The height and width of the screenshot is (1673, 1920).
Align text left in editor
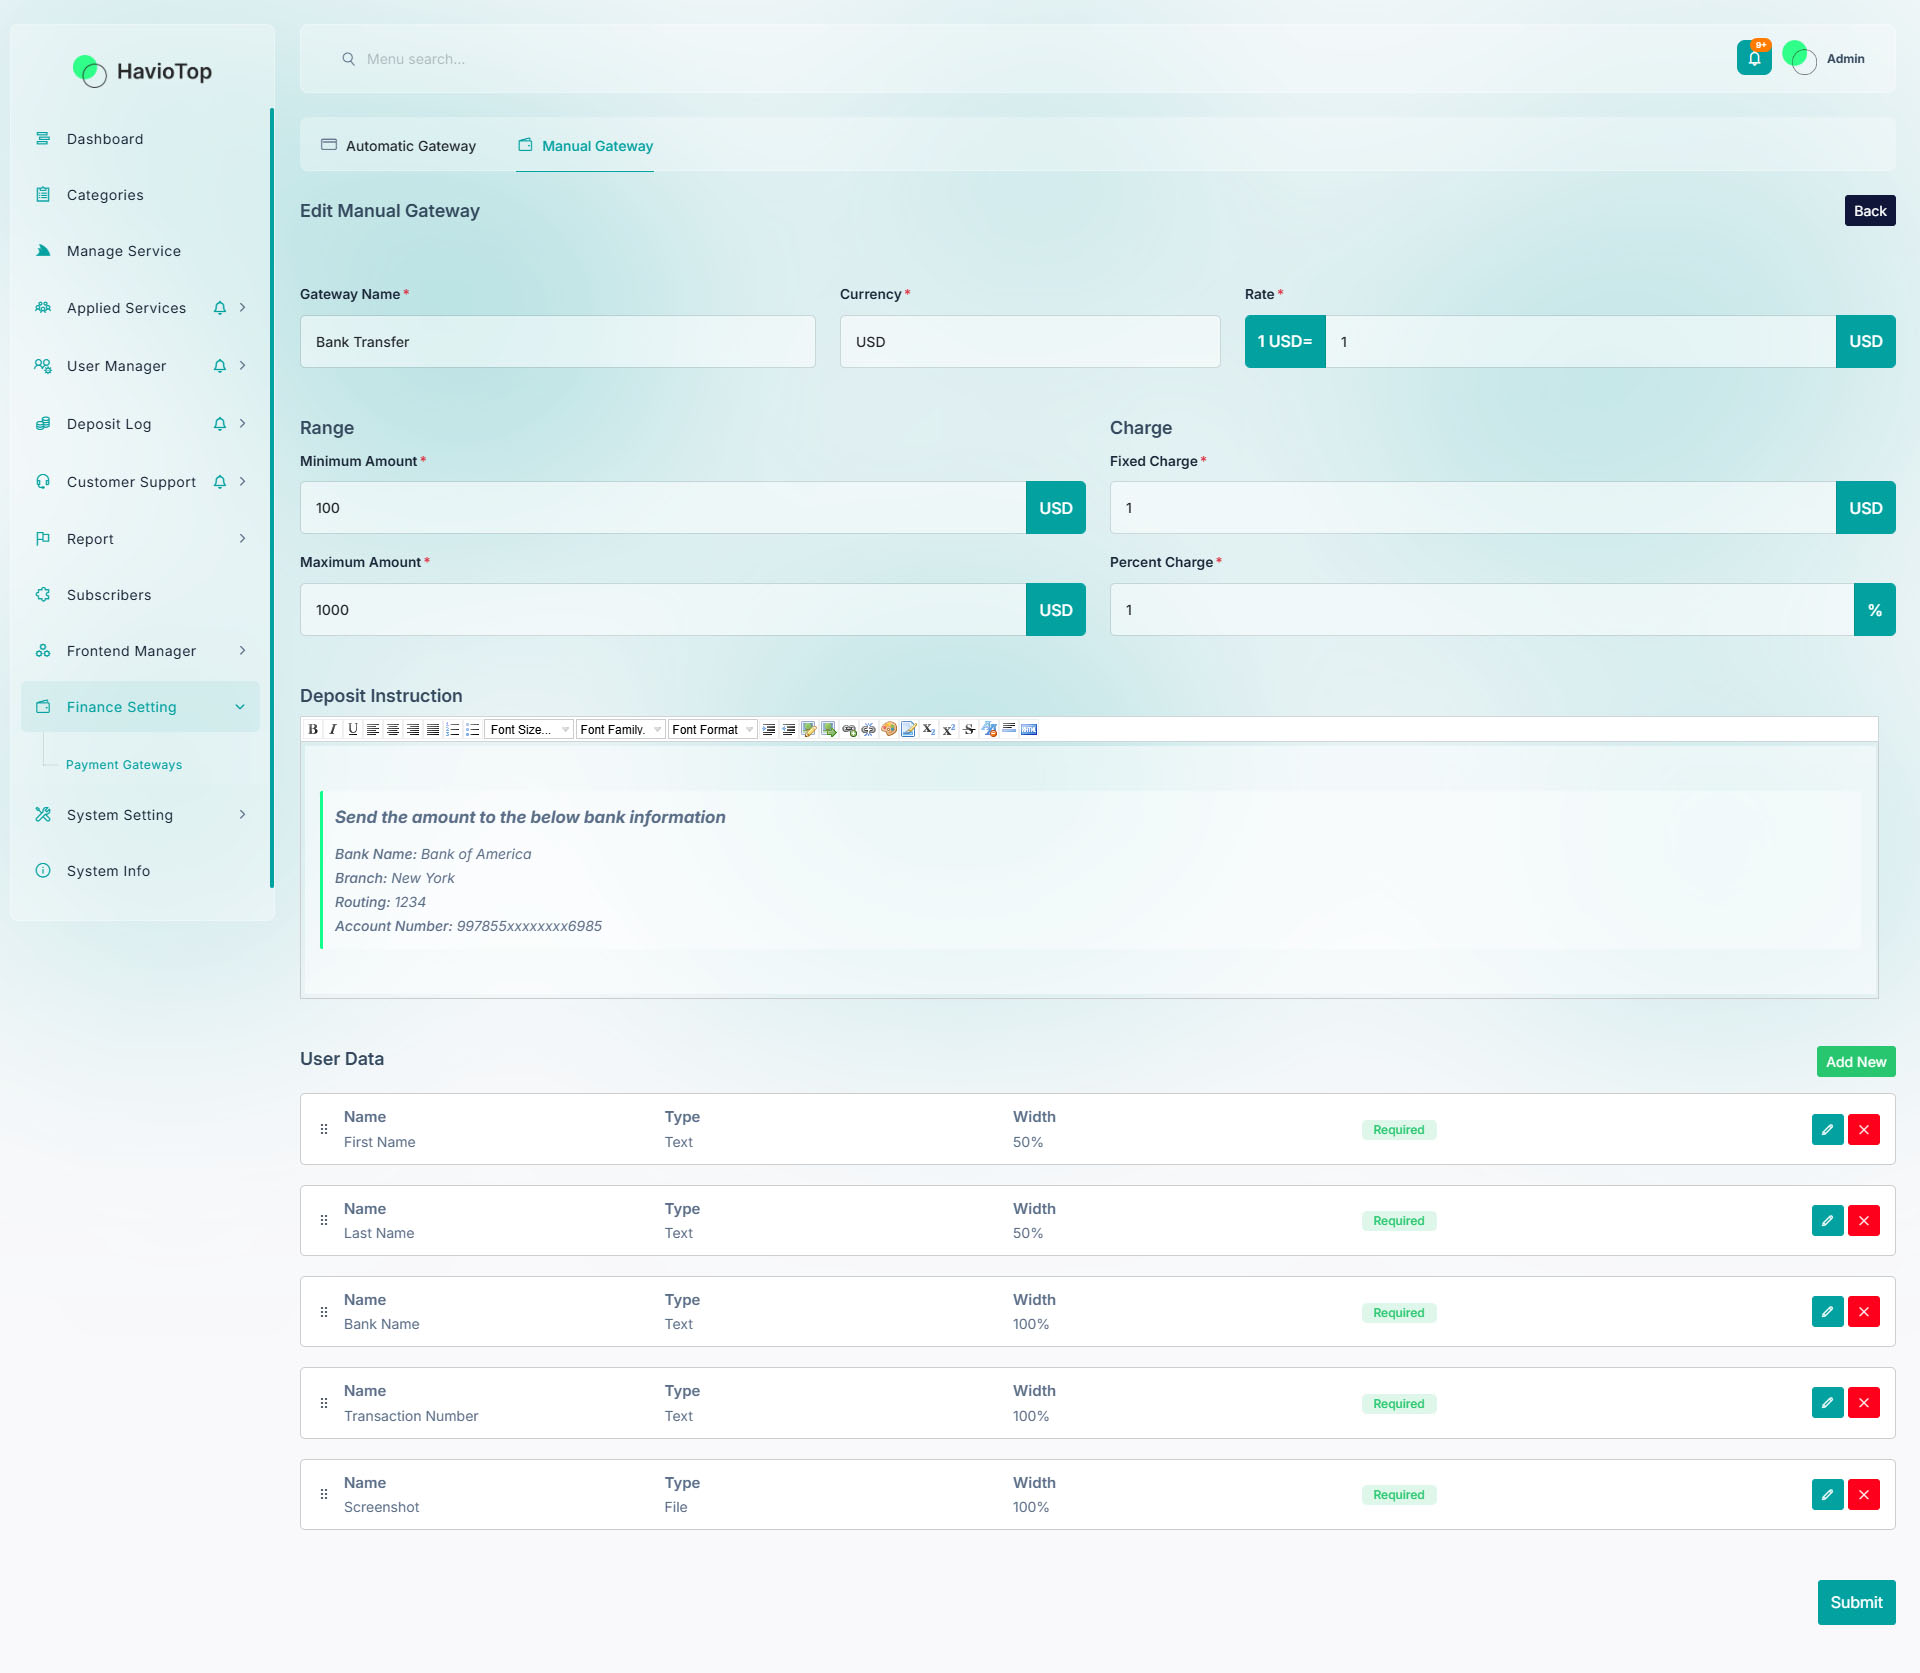(373, 729)
